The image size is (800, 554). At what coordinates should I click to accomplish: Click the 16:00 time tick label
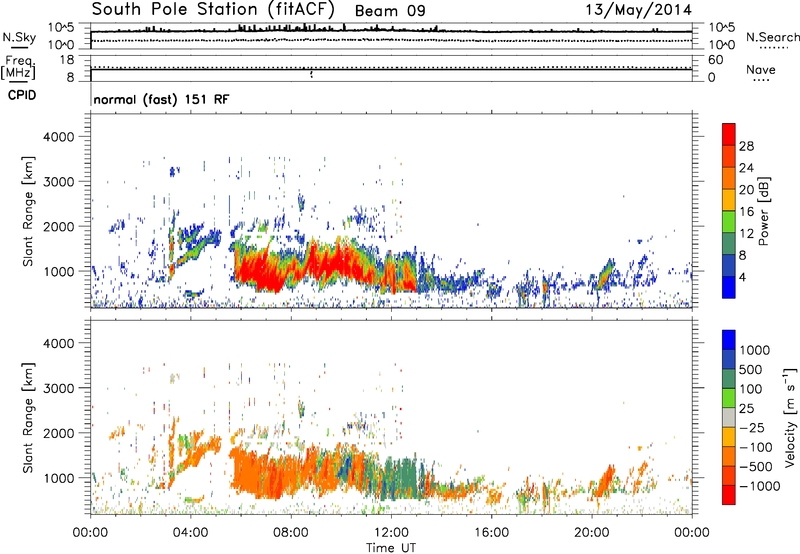[491, 533]
